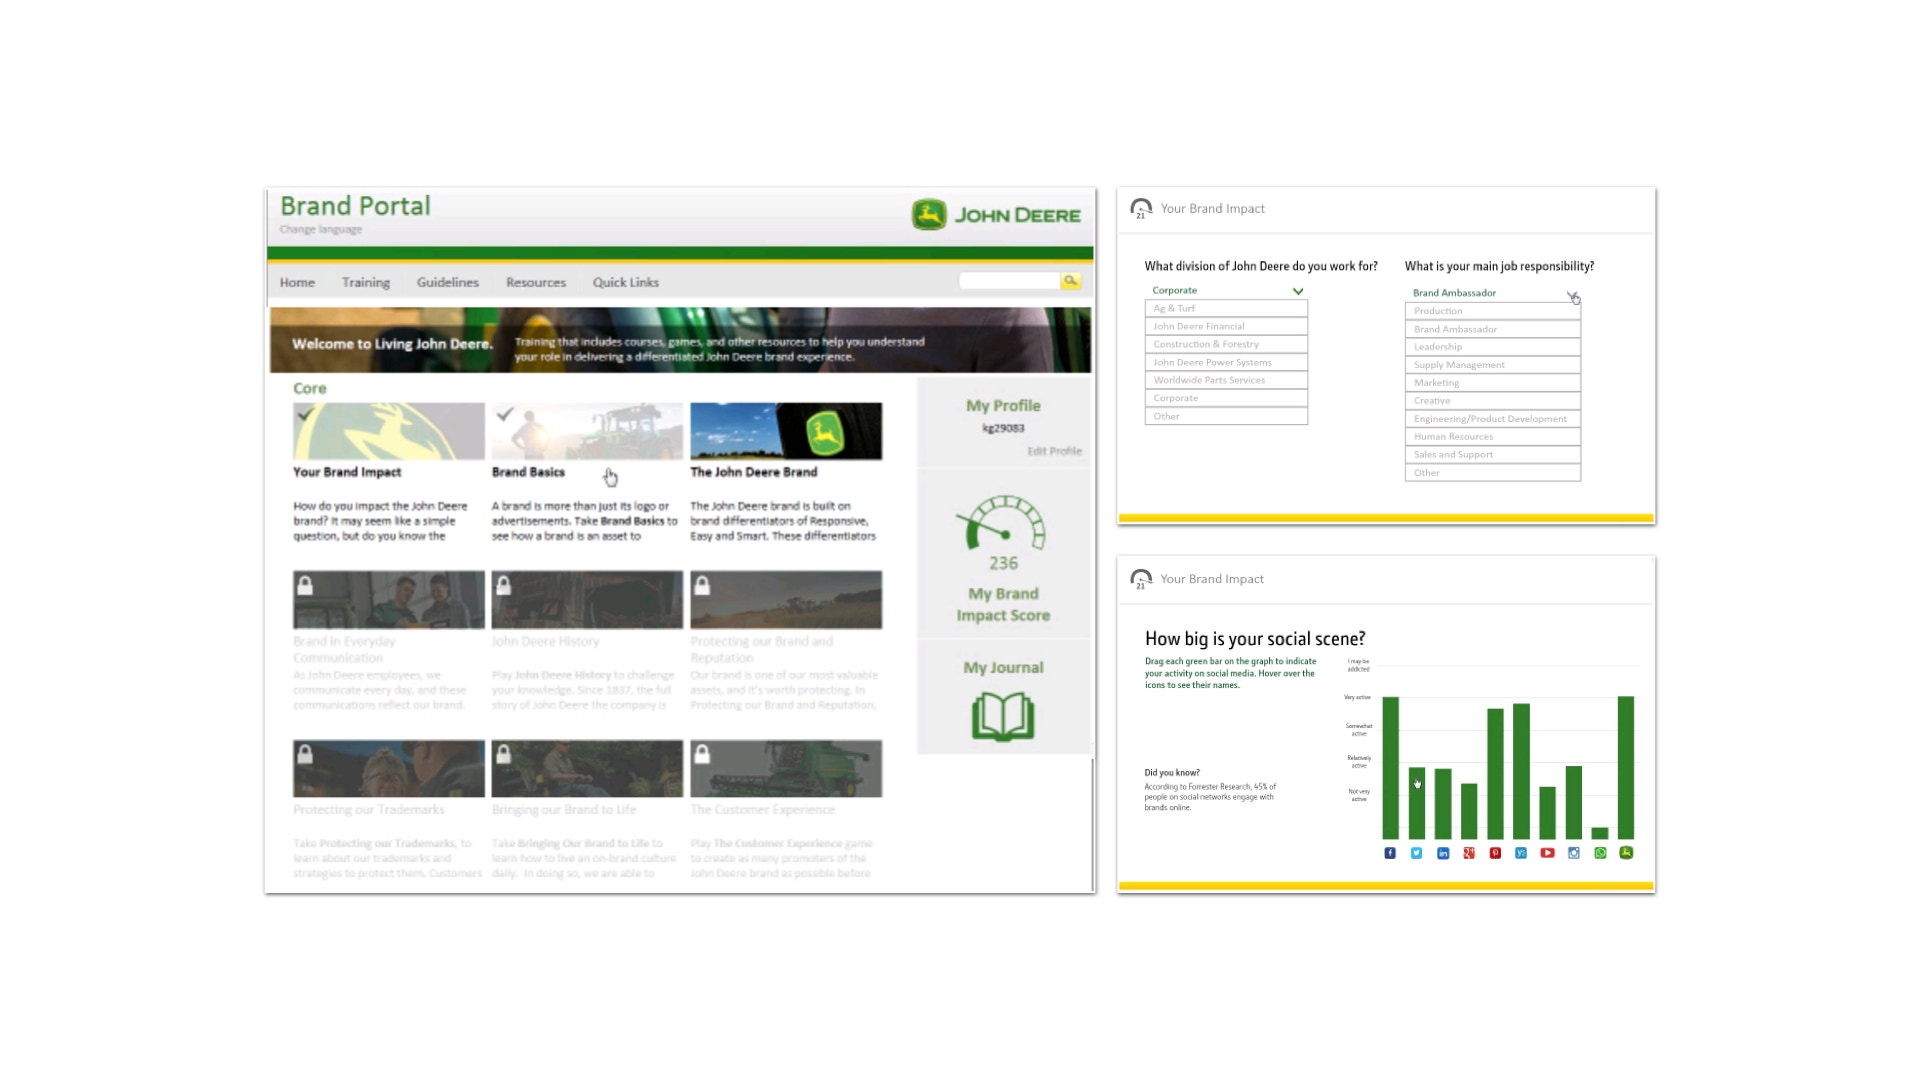Click the WhatsApp icon under the graph

pyautogui.click(x=1600, y=853)
